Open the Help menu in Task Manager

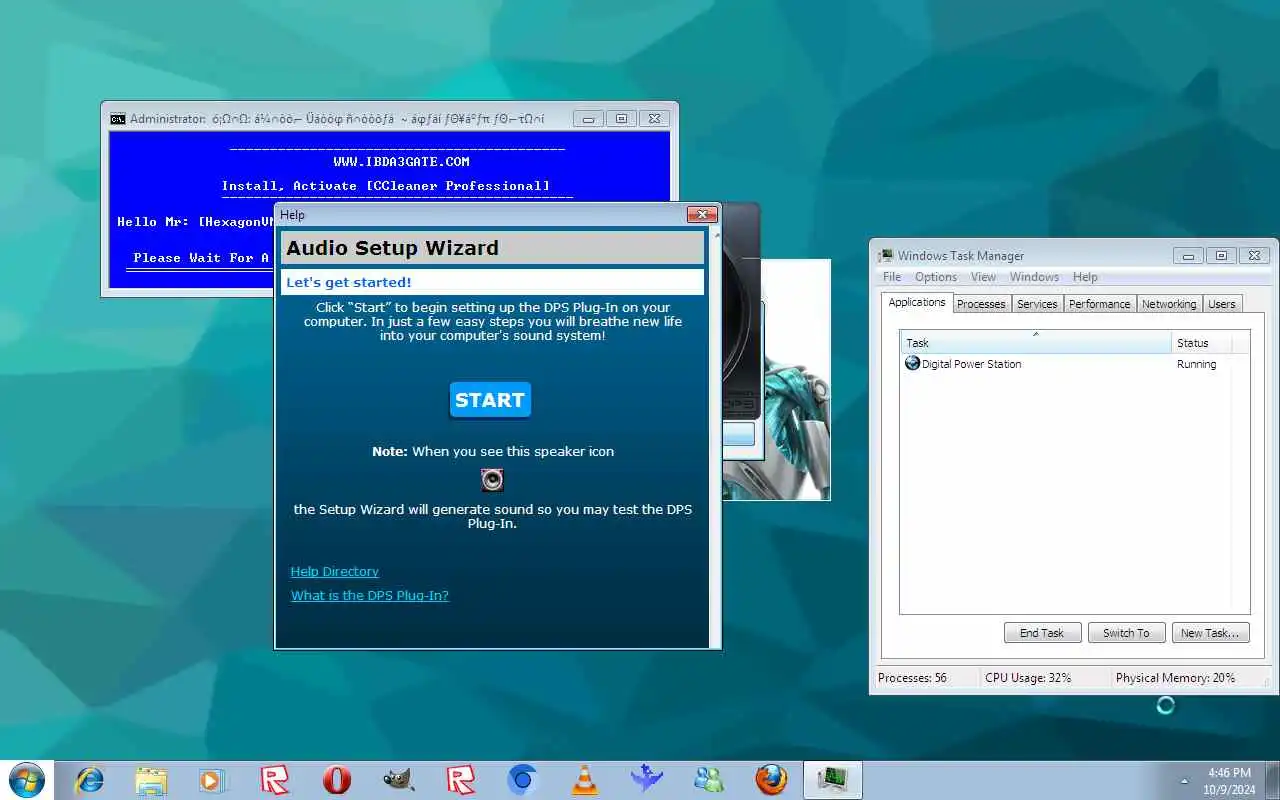pos(1085,277)
